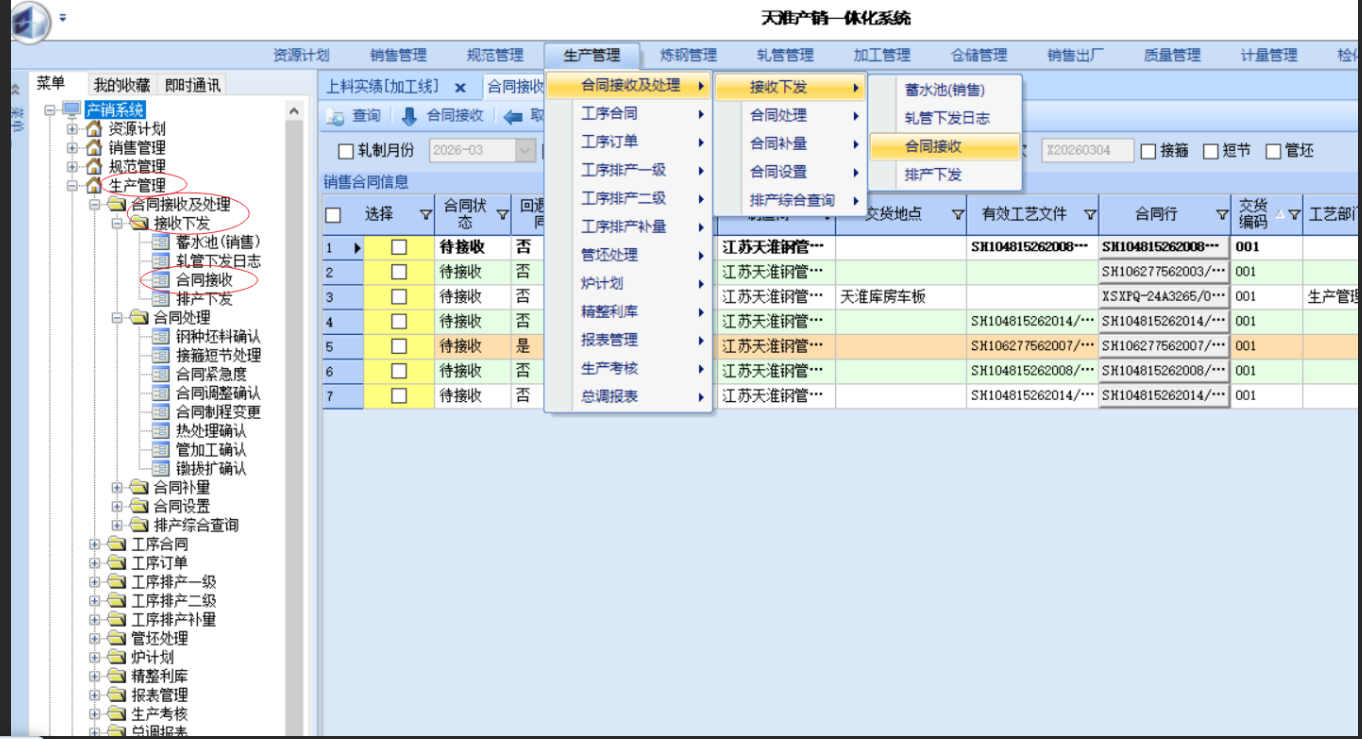Click the filter icon on 选择 column
This screenshot has width=1362, height=739.
pos(425,214)
